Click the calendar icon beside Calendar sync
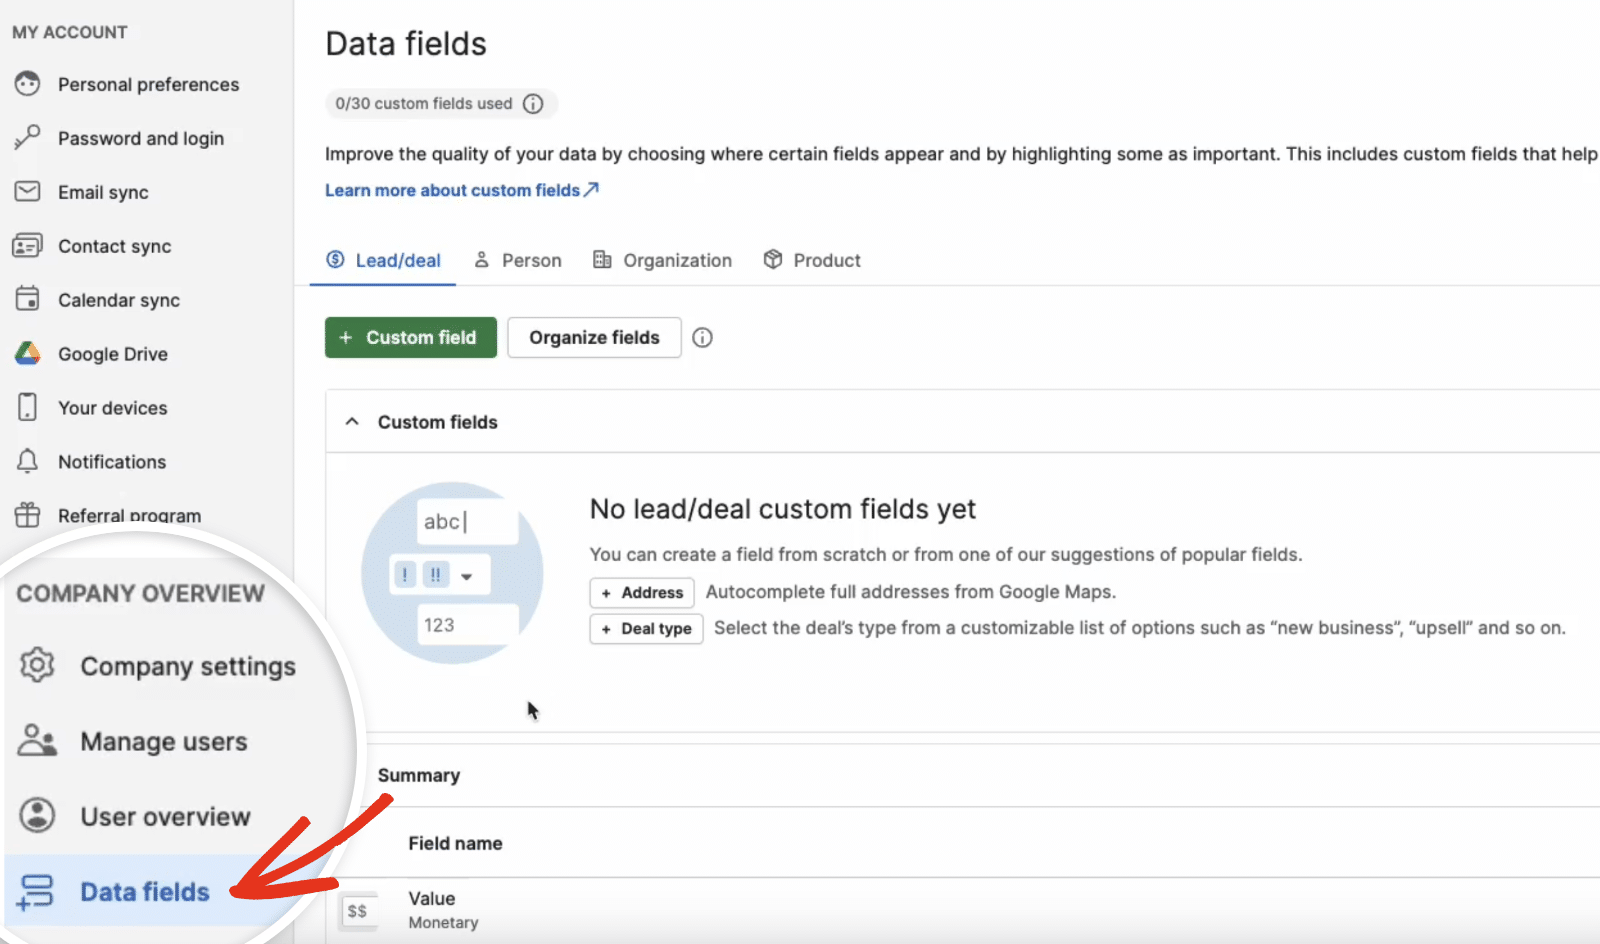The height and width of the screenshot is (944, 1600). coord(28,299)
